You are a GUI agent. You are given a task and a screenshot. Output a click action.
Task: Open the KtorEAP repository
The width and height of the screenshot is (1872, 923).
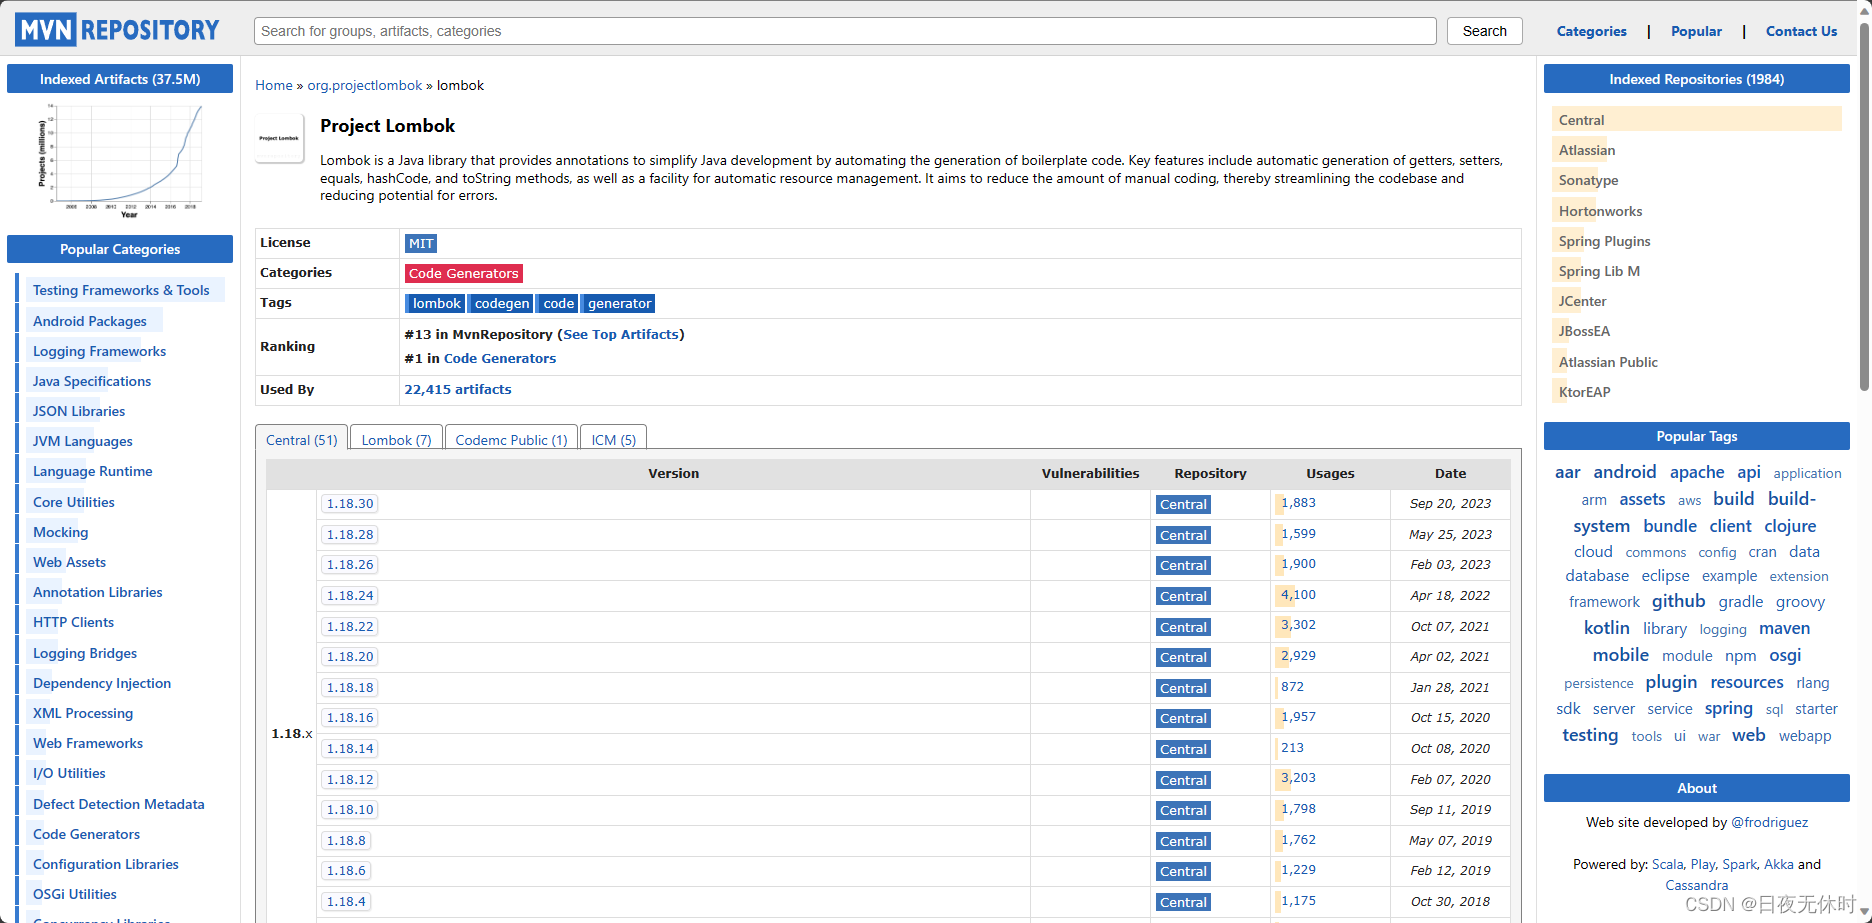tap(1584, 392)
